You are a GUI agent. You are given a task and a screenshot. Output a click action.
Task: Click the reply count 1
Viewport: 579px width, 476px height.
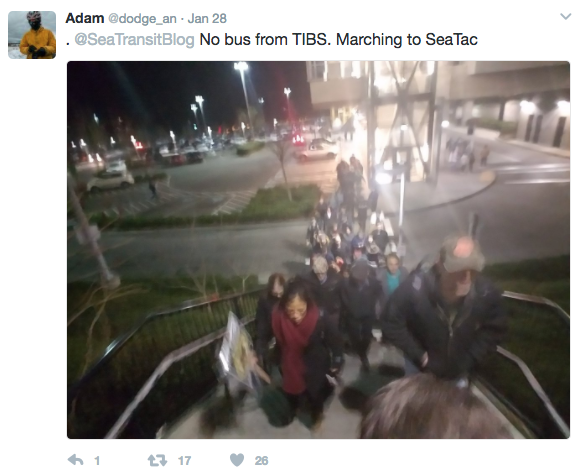[x=97, y=460]
